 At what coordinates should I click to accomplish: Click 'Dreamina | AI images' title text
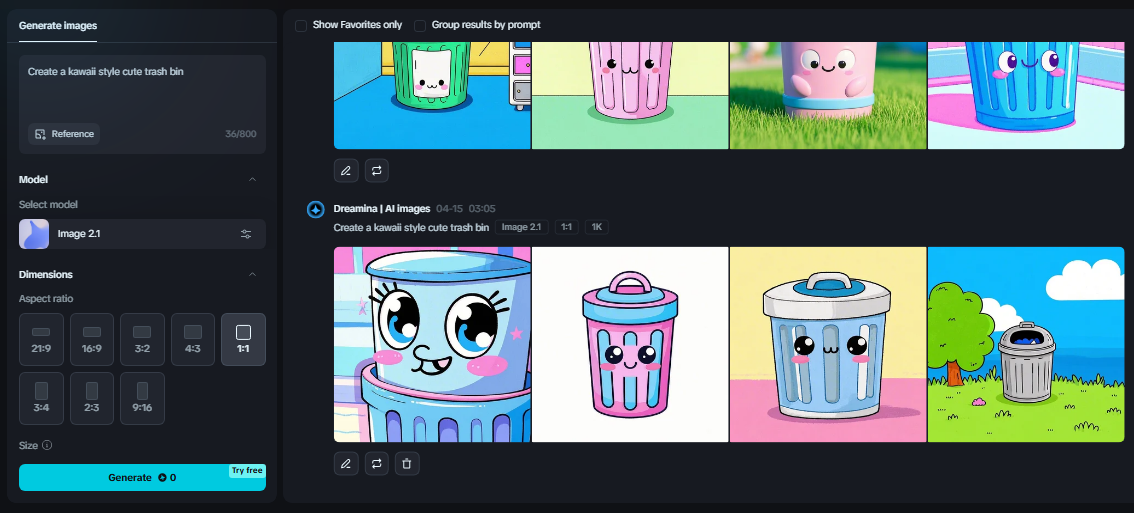coord(382,209)
